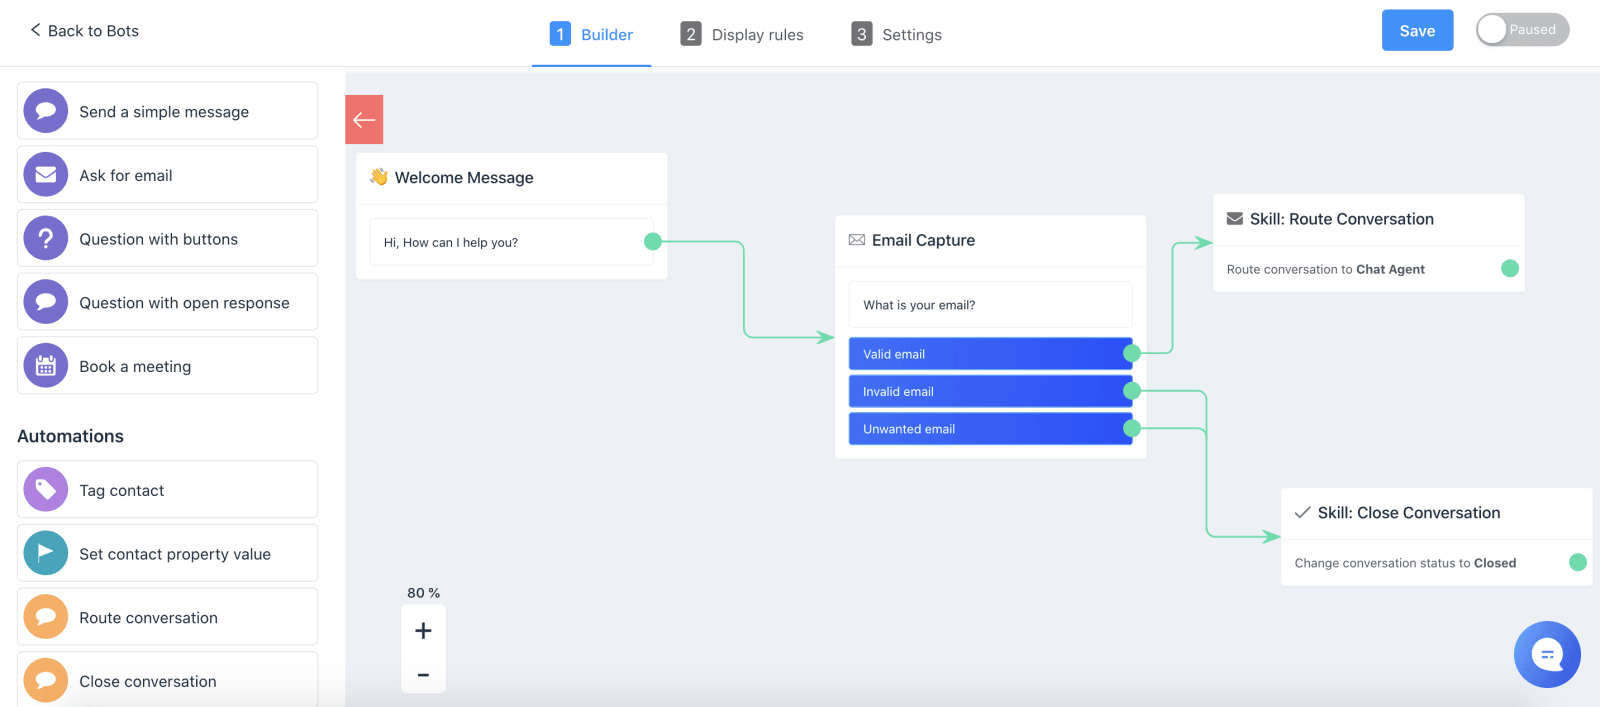The width and height of the screenshot is (1600, 707).
Task: Zoom out with the minus button
Action: [x=423, y=675]
